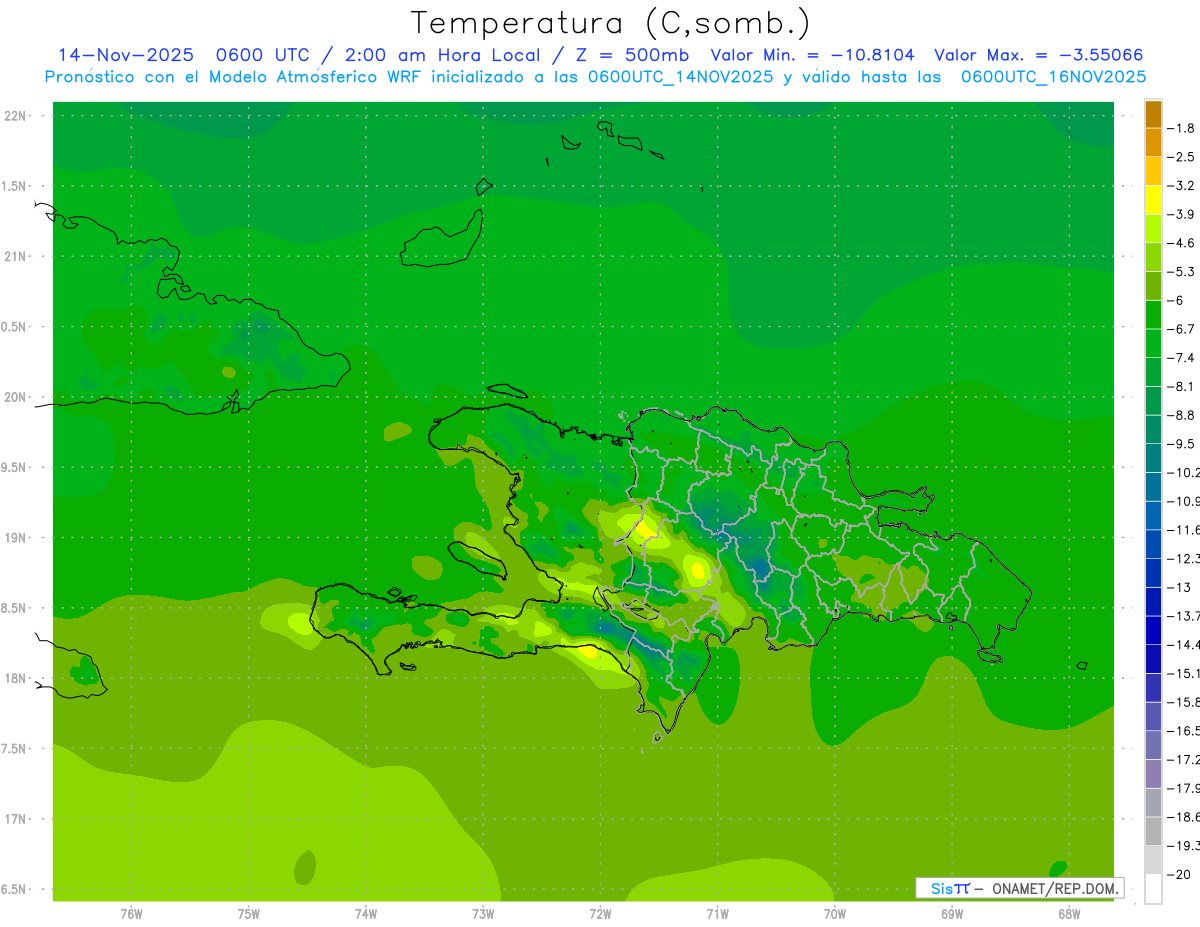Click the '8.5N' latitude label

pyautogui.click(x=14, y=608)
